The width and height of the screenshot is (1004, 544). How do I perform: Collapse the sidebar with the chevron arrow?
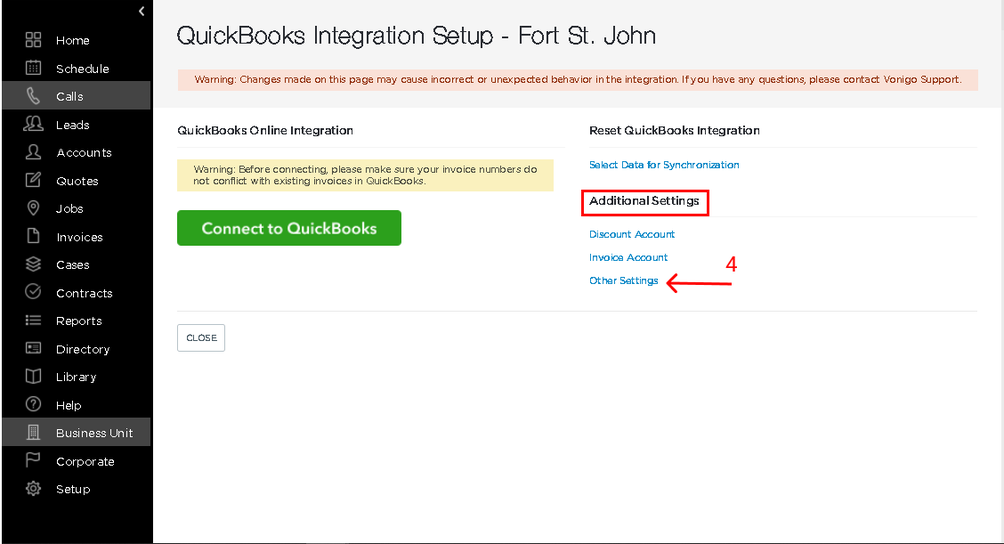[x=142, y=11]
